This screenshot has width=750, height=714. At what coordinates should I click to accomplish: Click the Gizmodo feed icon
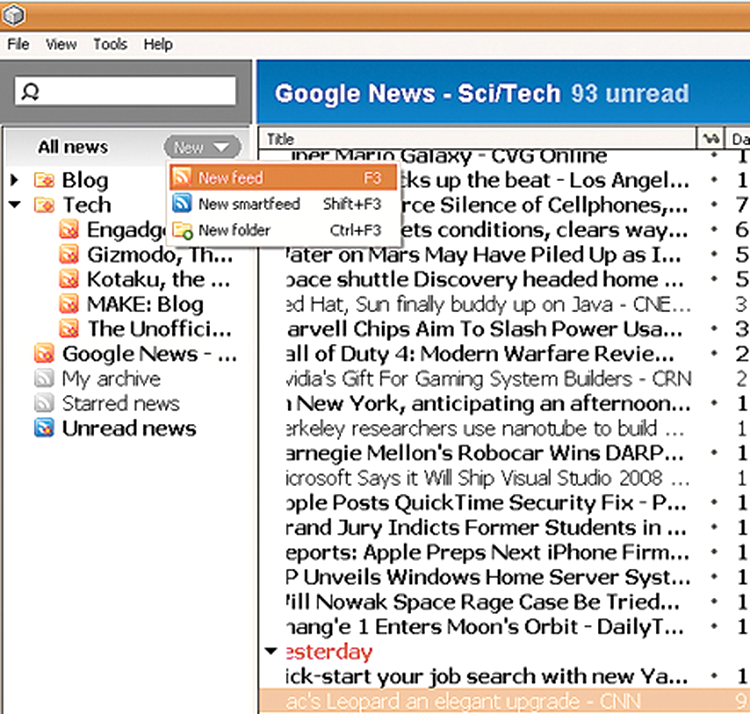(69, 254)
